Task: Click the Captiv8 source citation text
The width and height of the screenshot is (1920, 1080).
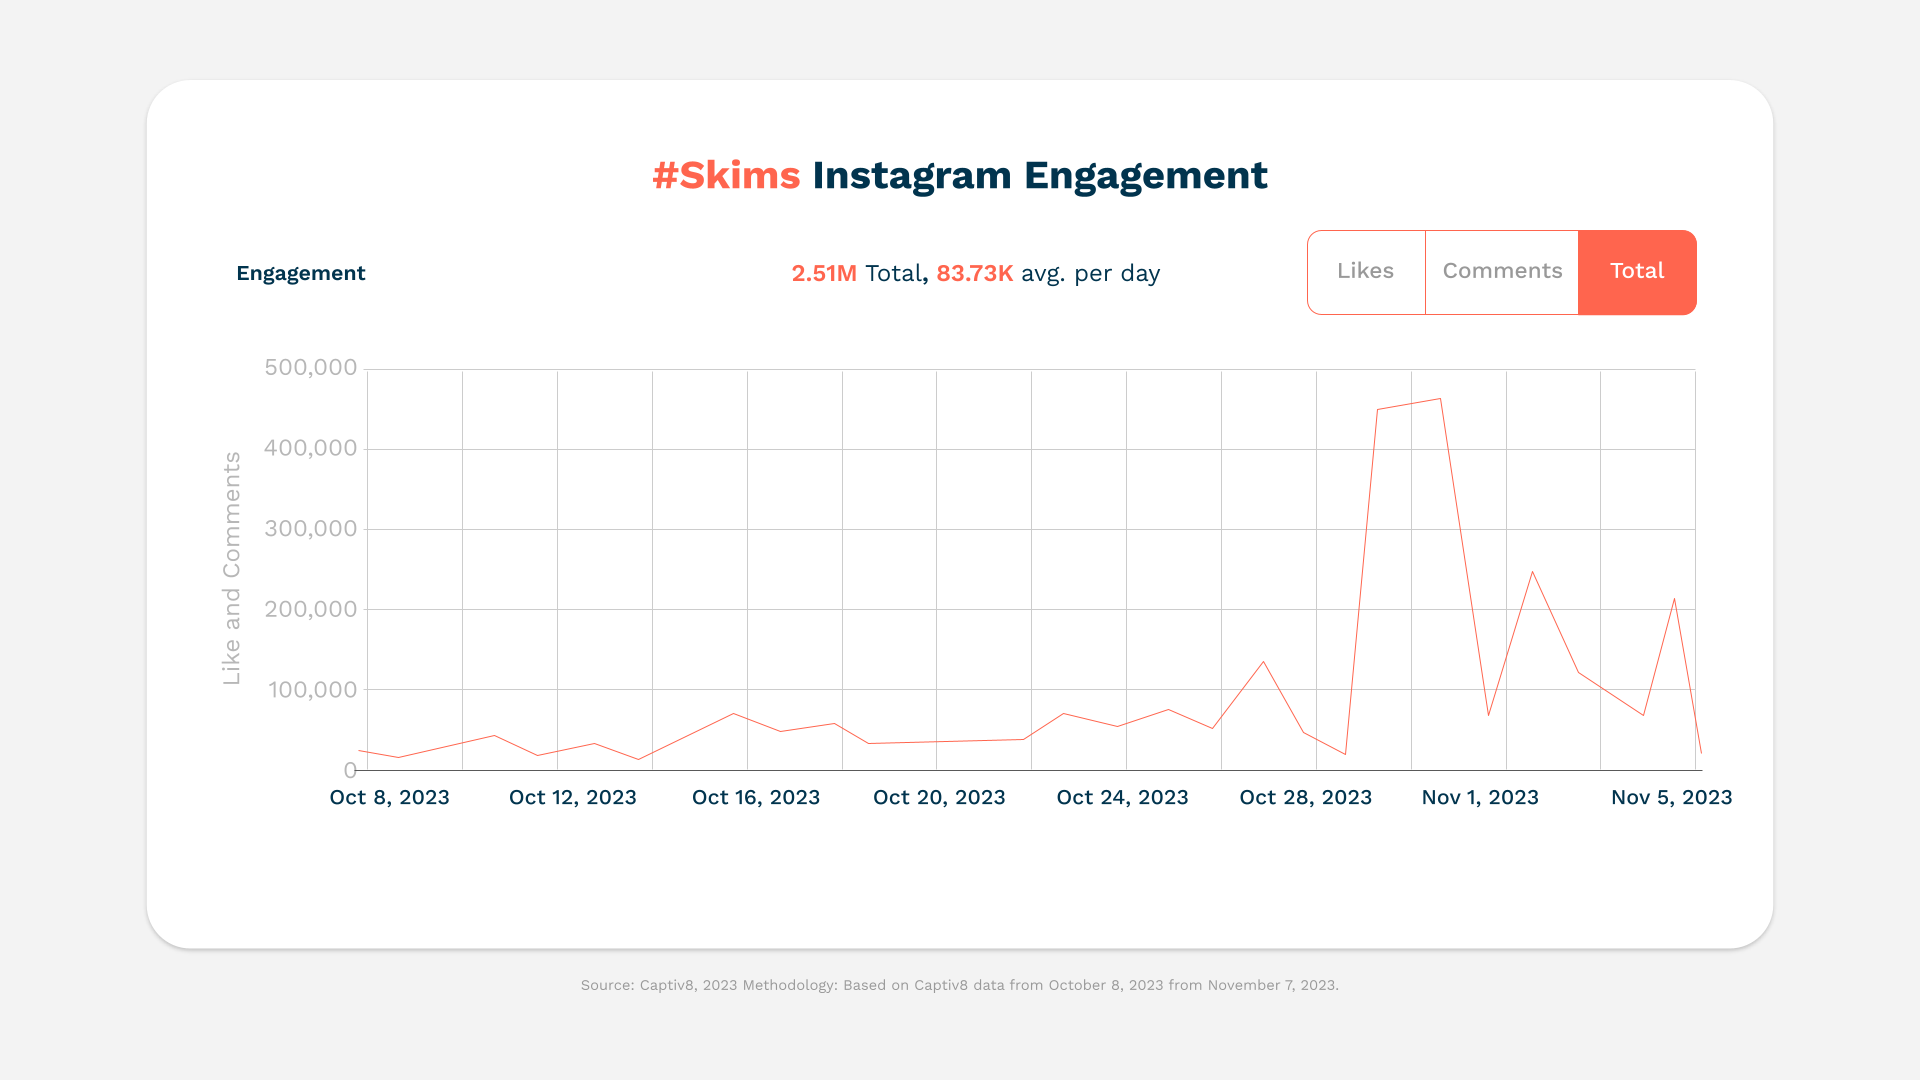Action: (x=960, y=984)
